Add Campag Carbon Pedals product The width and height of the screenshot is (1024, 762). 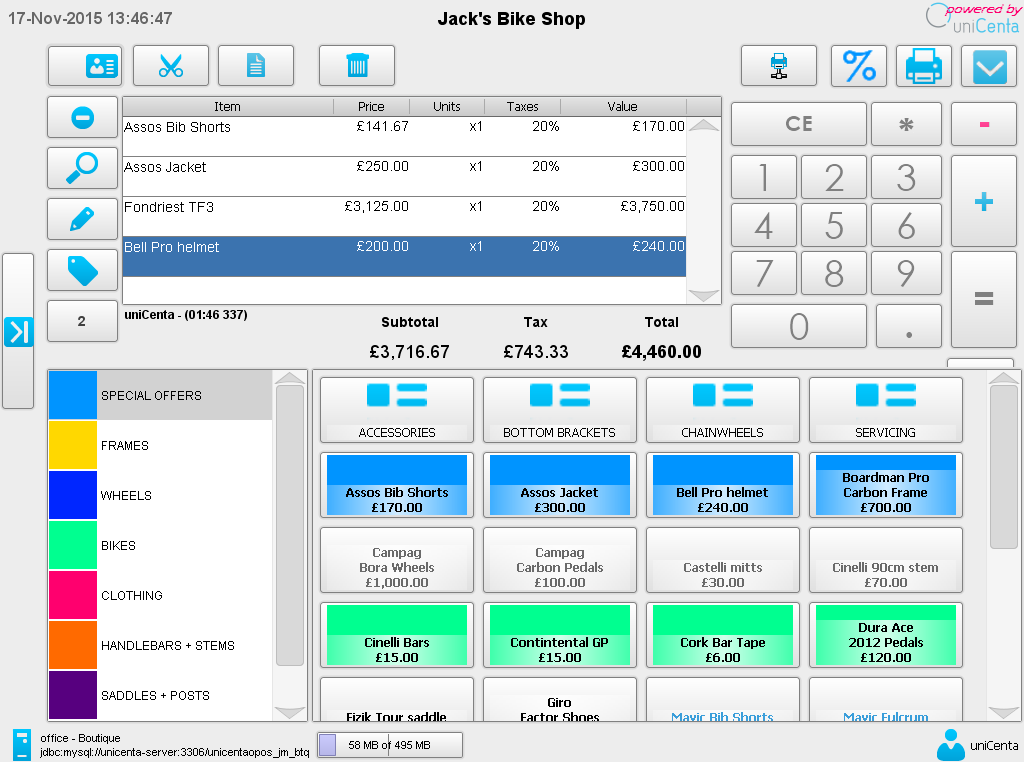tap(560, 560)
